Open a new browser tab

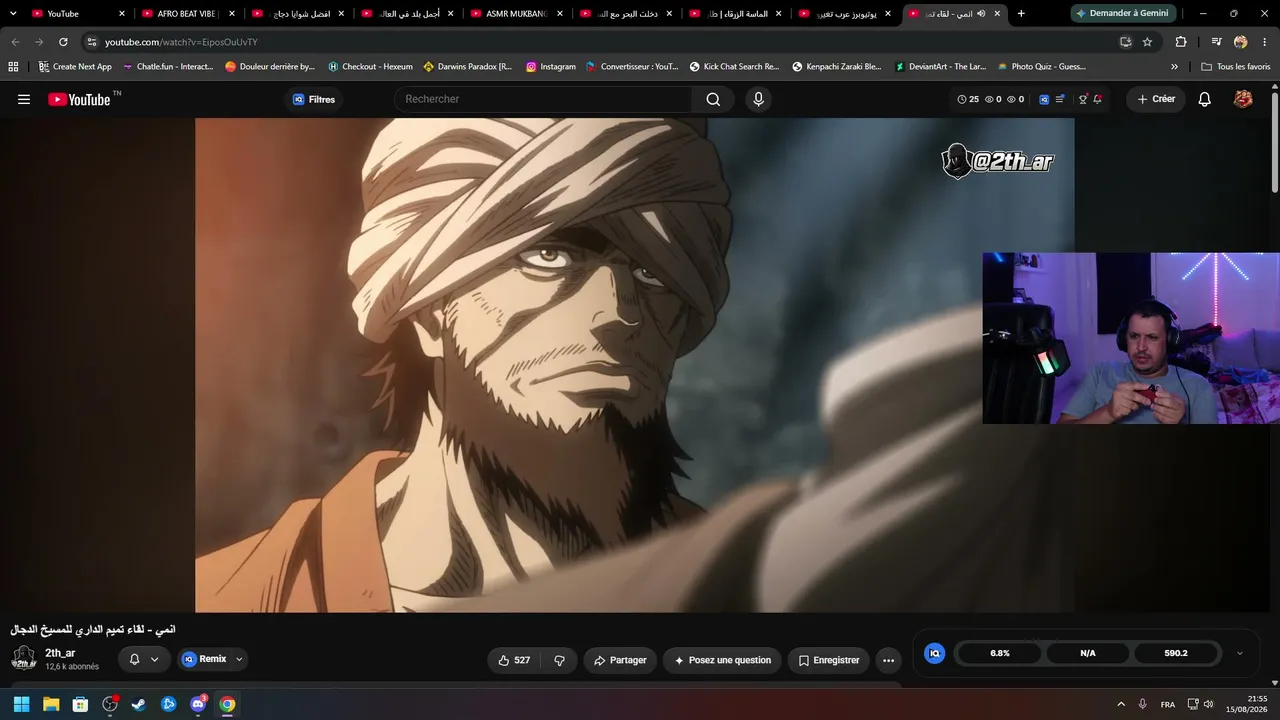[1021, 14]
